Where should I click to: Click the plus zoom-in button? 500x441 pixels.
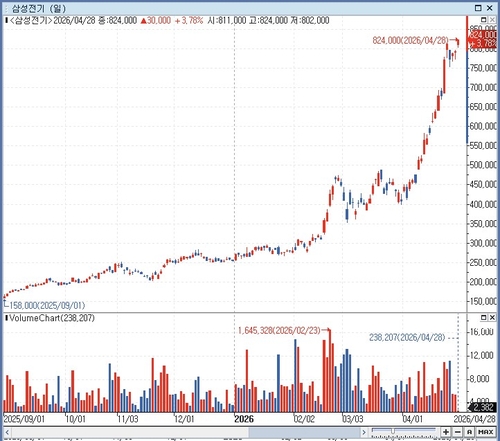click(446, 432)
